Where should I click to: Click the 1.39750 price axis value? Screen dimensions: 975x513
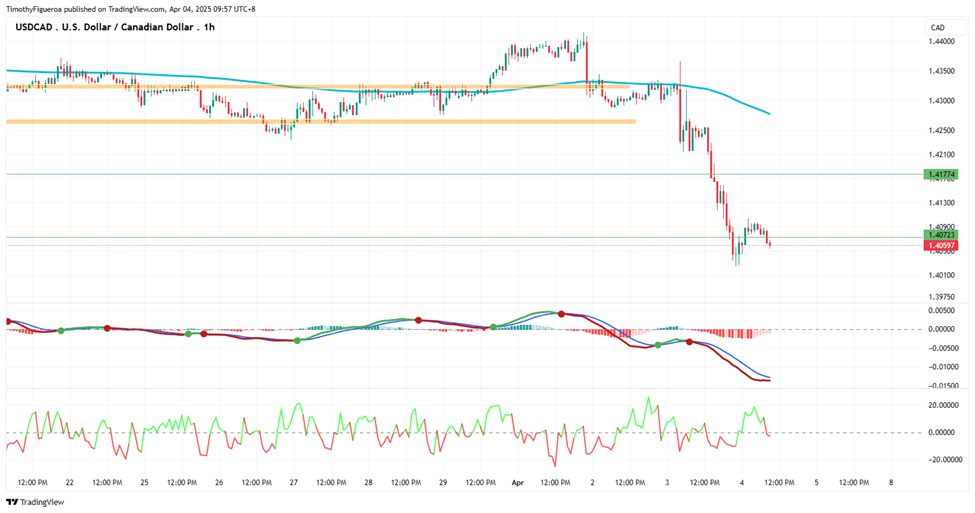pos(941,297)
